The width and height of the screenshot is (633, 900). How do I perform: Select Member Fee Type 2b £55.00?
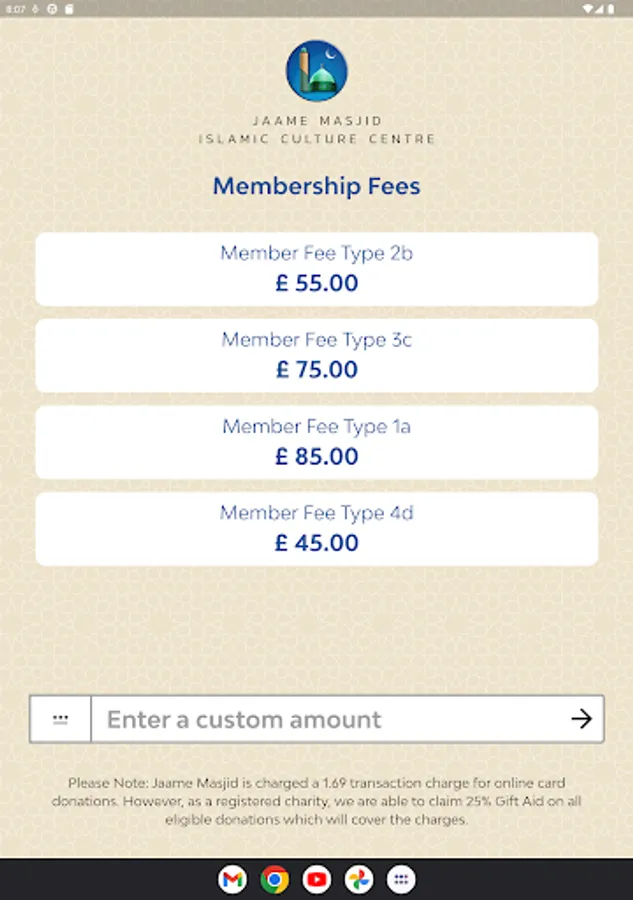point(316,269)
